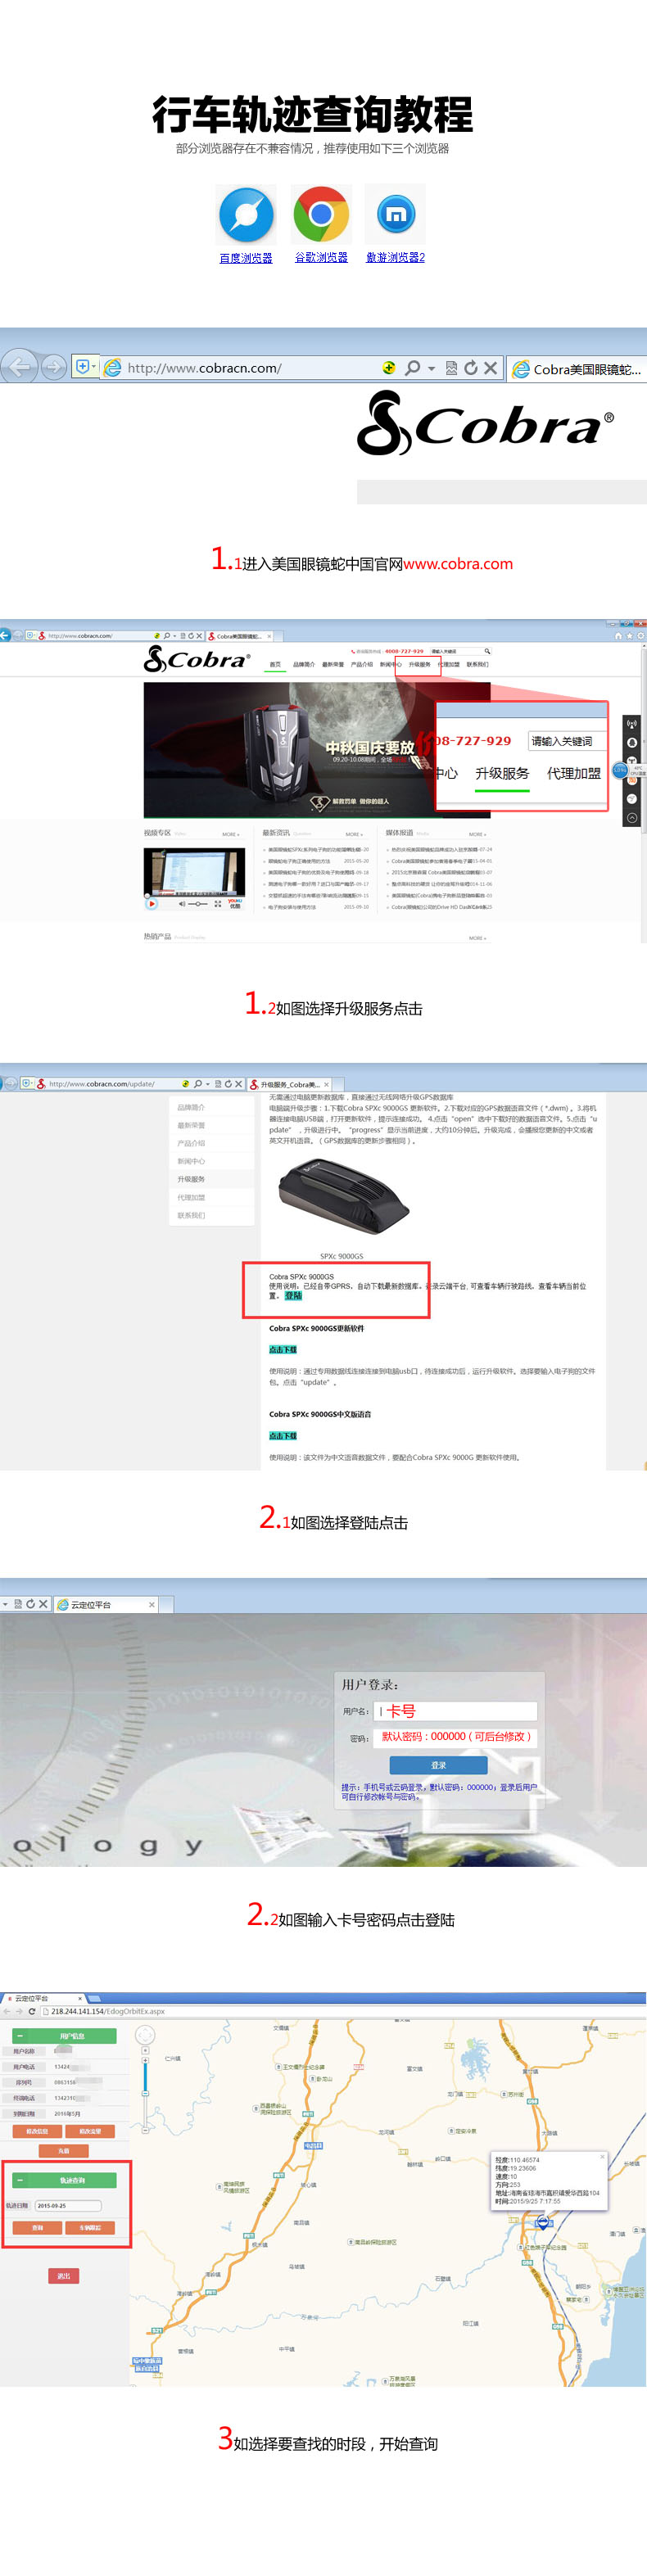
Task: Click 点击下载 under SPXc 9000GS中文版语音
Action: [283, 1436]
